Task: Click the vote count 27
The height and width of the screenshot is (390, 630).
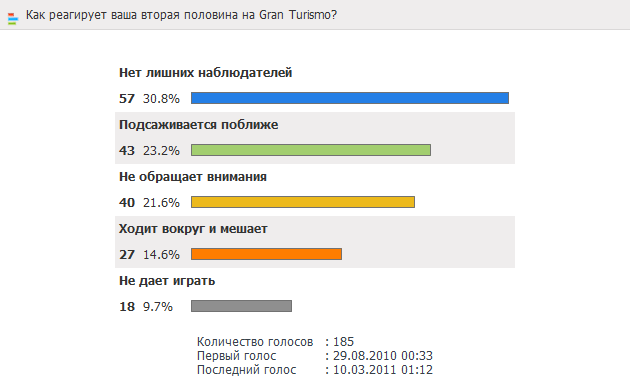Action: [127, 255]
